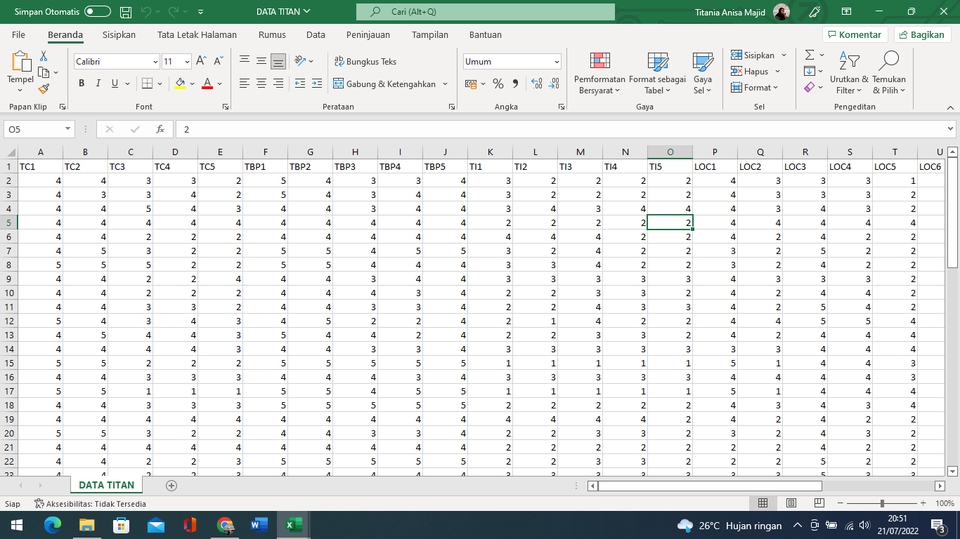Click the Komentar button
960x539 pixels.
[x=855, y=35]
